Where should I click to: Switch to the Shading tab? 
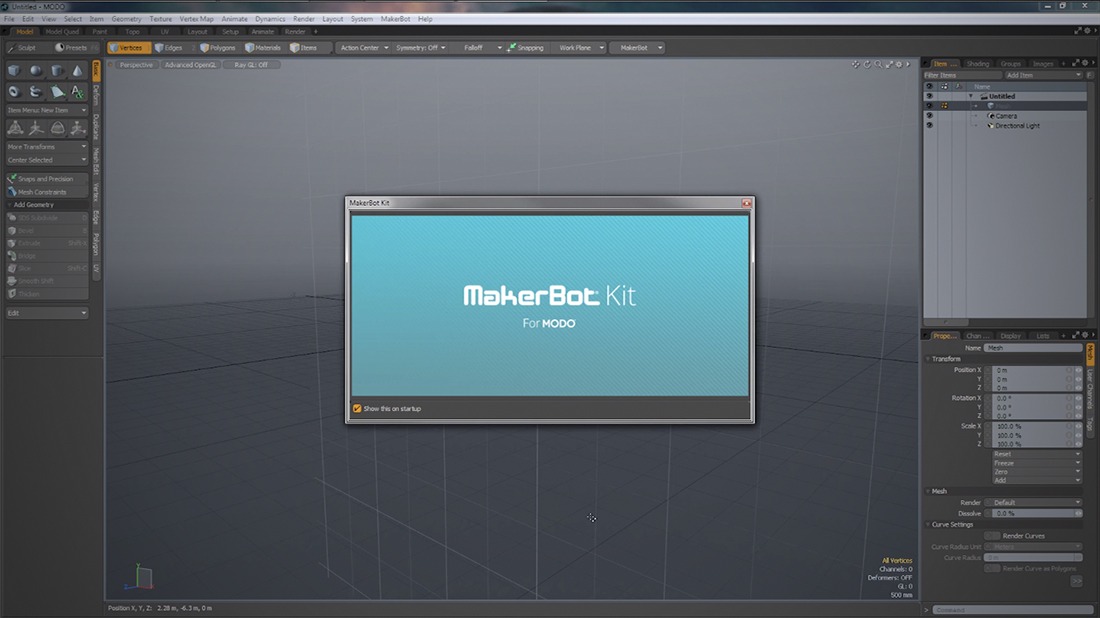pos(978,64)
